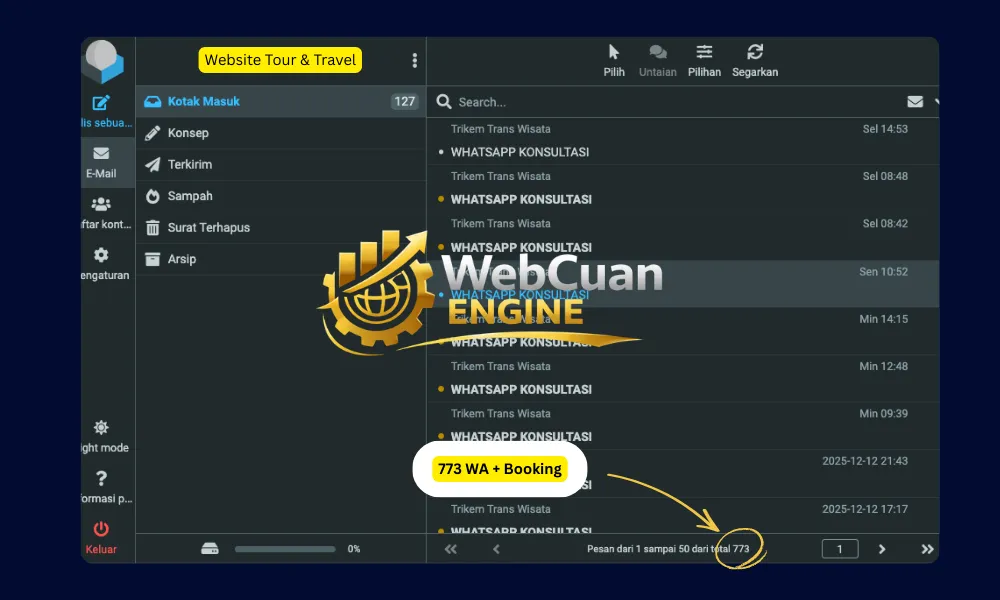Image resolution: width=1000 pixels, height=600 pixels.
Task: Open the Sampah junk folder
Action: (x=190, y=196)
